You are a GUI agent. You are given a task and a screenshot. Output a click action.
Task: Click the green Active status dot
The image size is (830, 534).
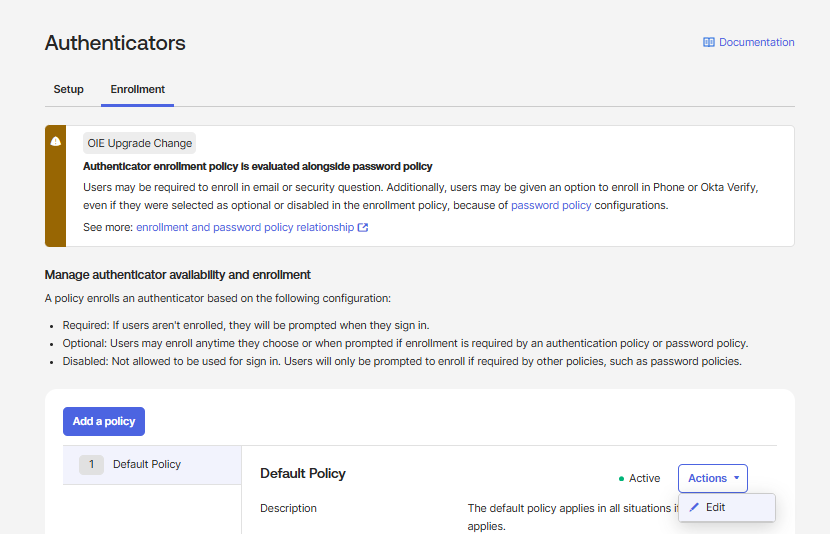pos(621,479)
